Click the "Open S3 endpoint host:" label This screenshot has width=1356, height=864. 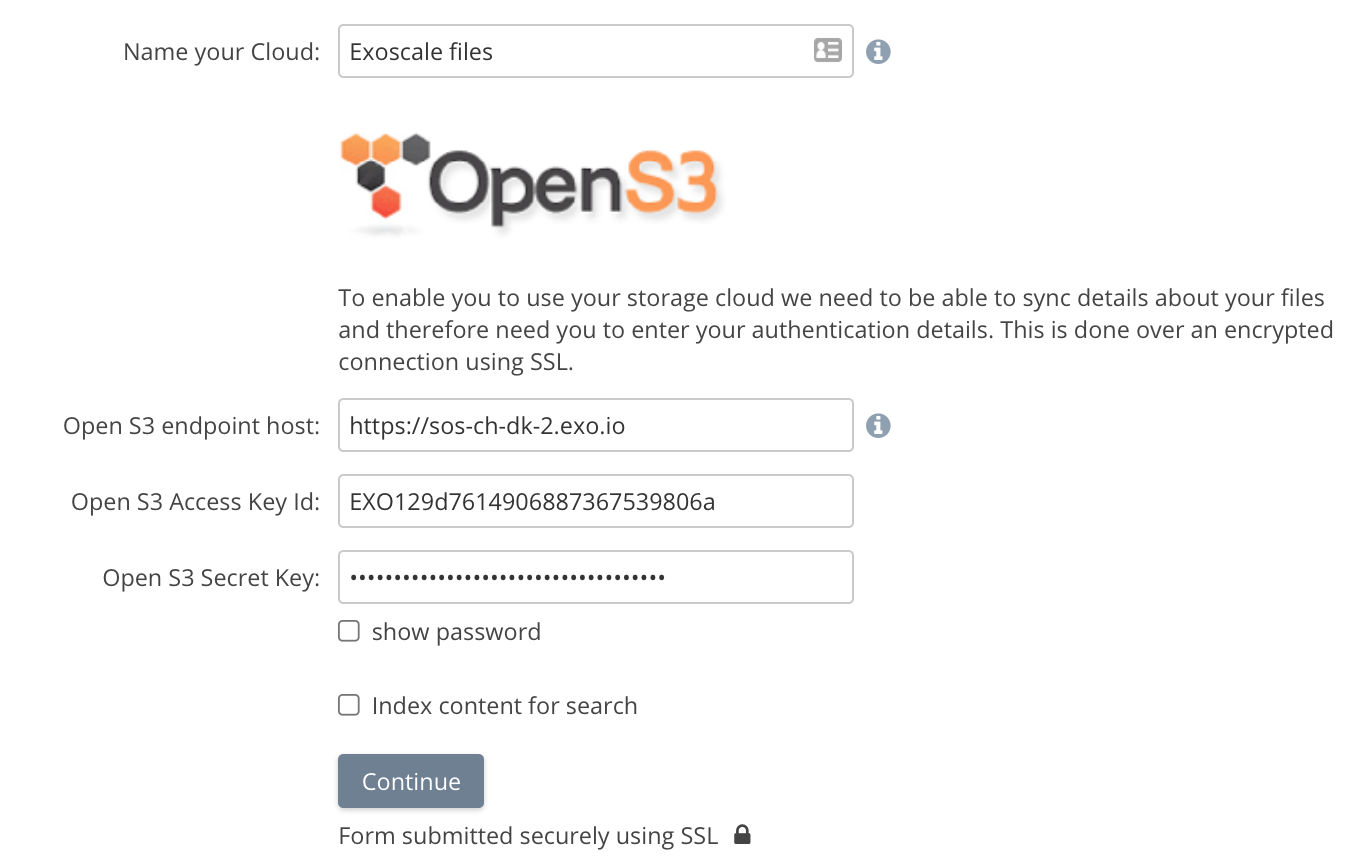(191, 426)
